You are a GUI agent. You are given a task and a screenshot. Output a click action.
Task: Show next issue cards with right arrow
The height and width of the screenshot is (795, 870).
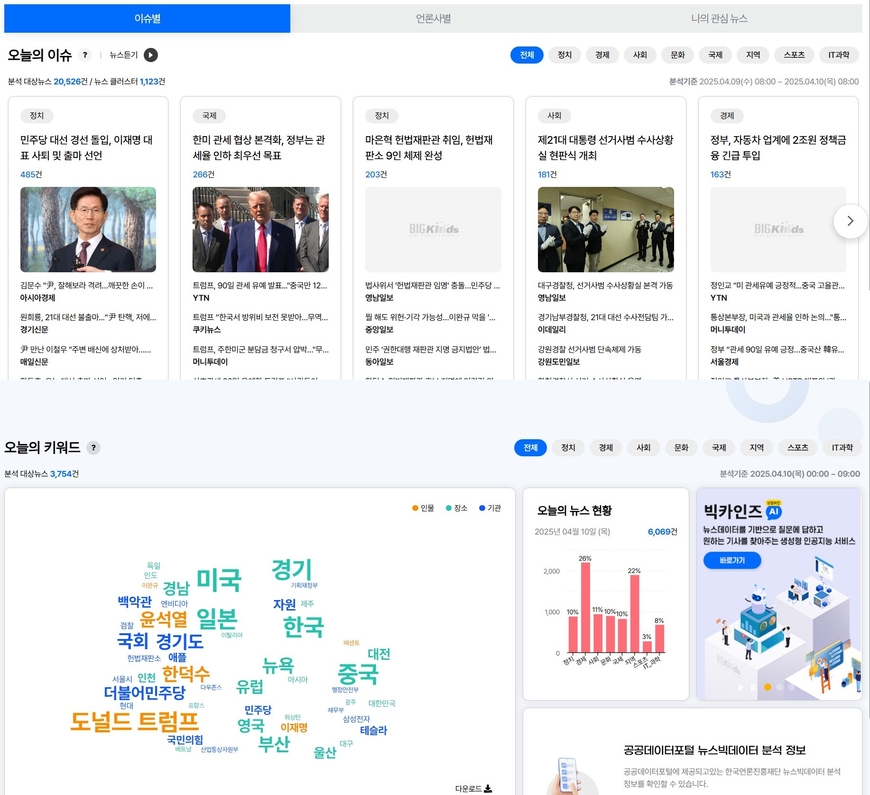850,221
